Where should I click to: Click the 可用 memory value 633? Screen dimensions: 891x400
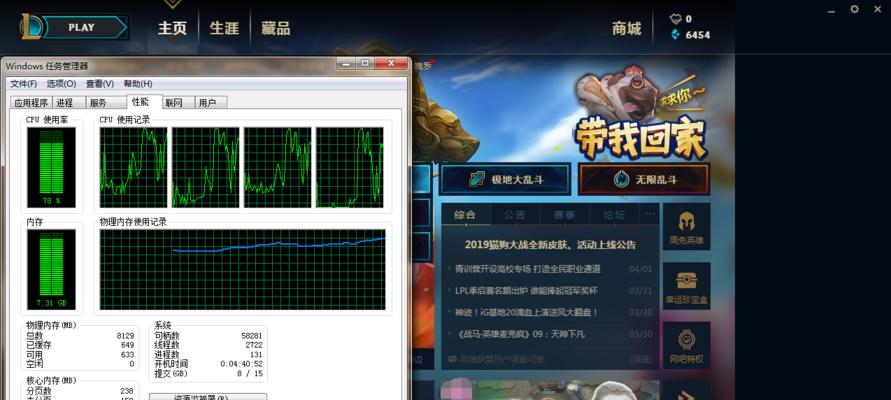coord(127,355)
